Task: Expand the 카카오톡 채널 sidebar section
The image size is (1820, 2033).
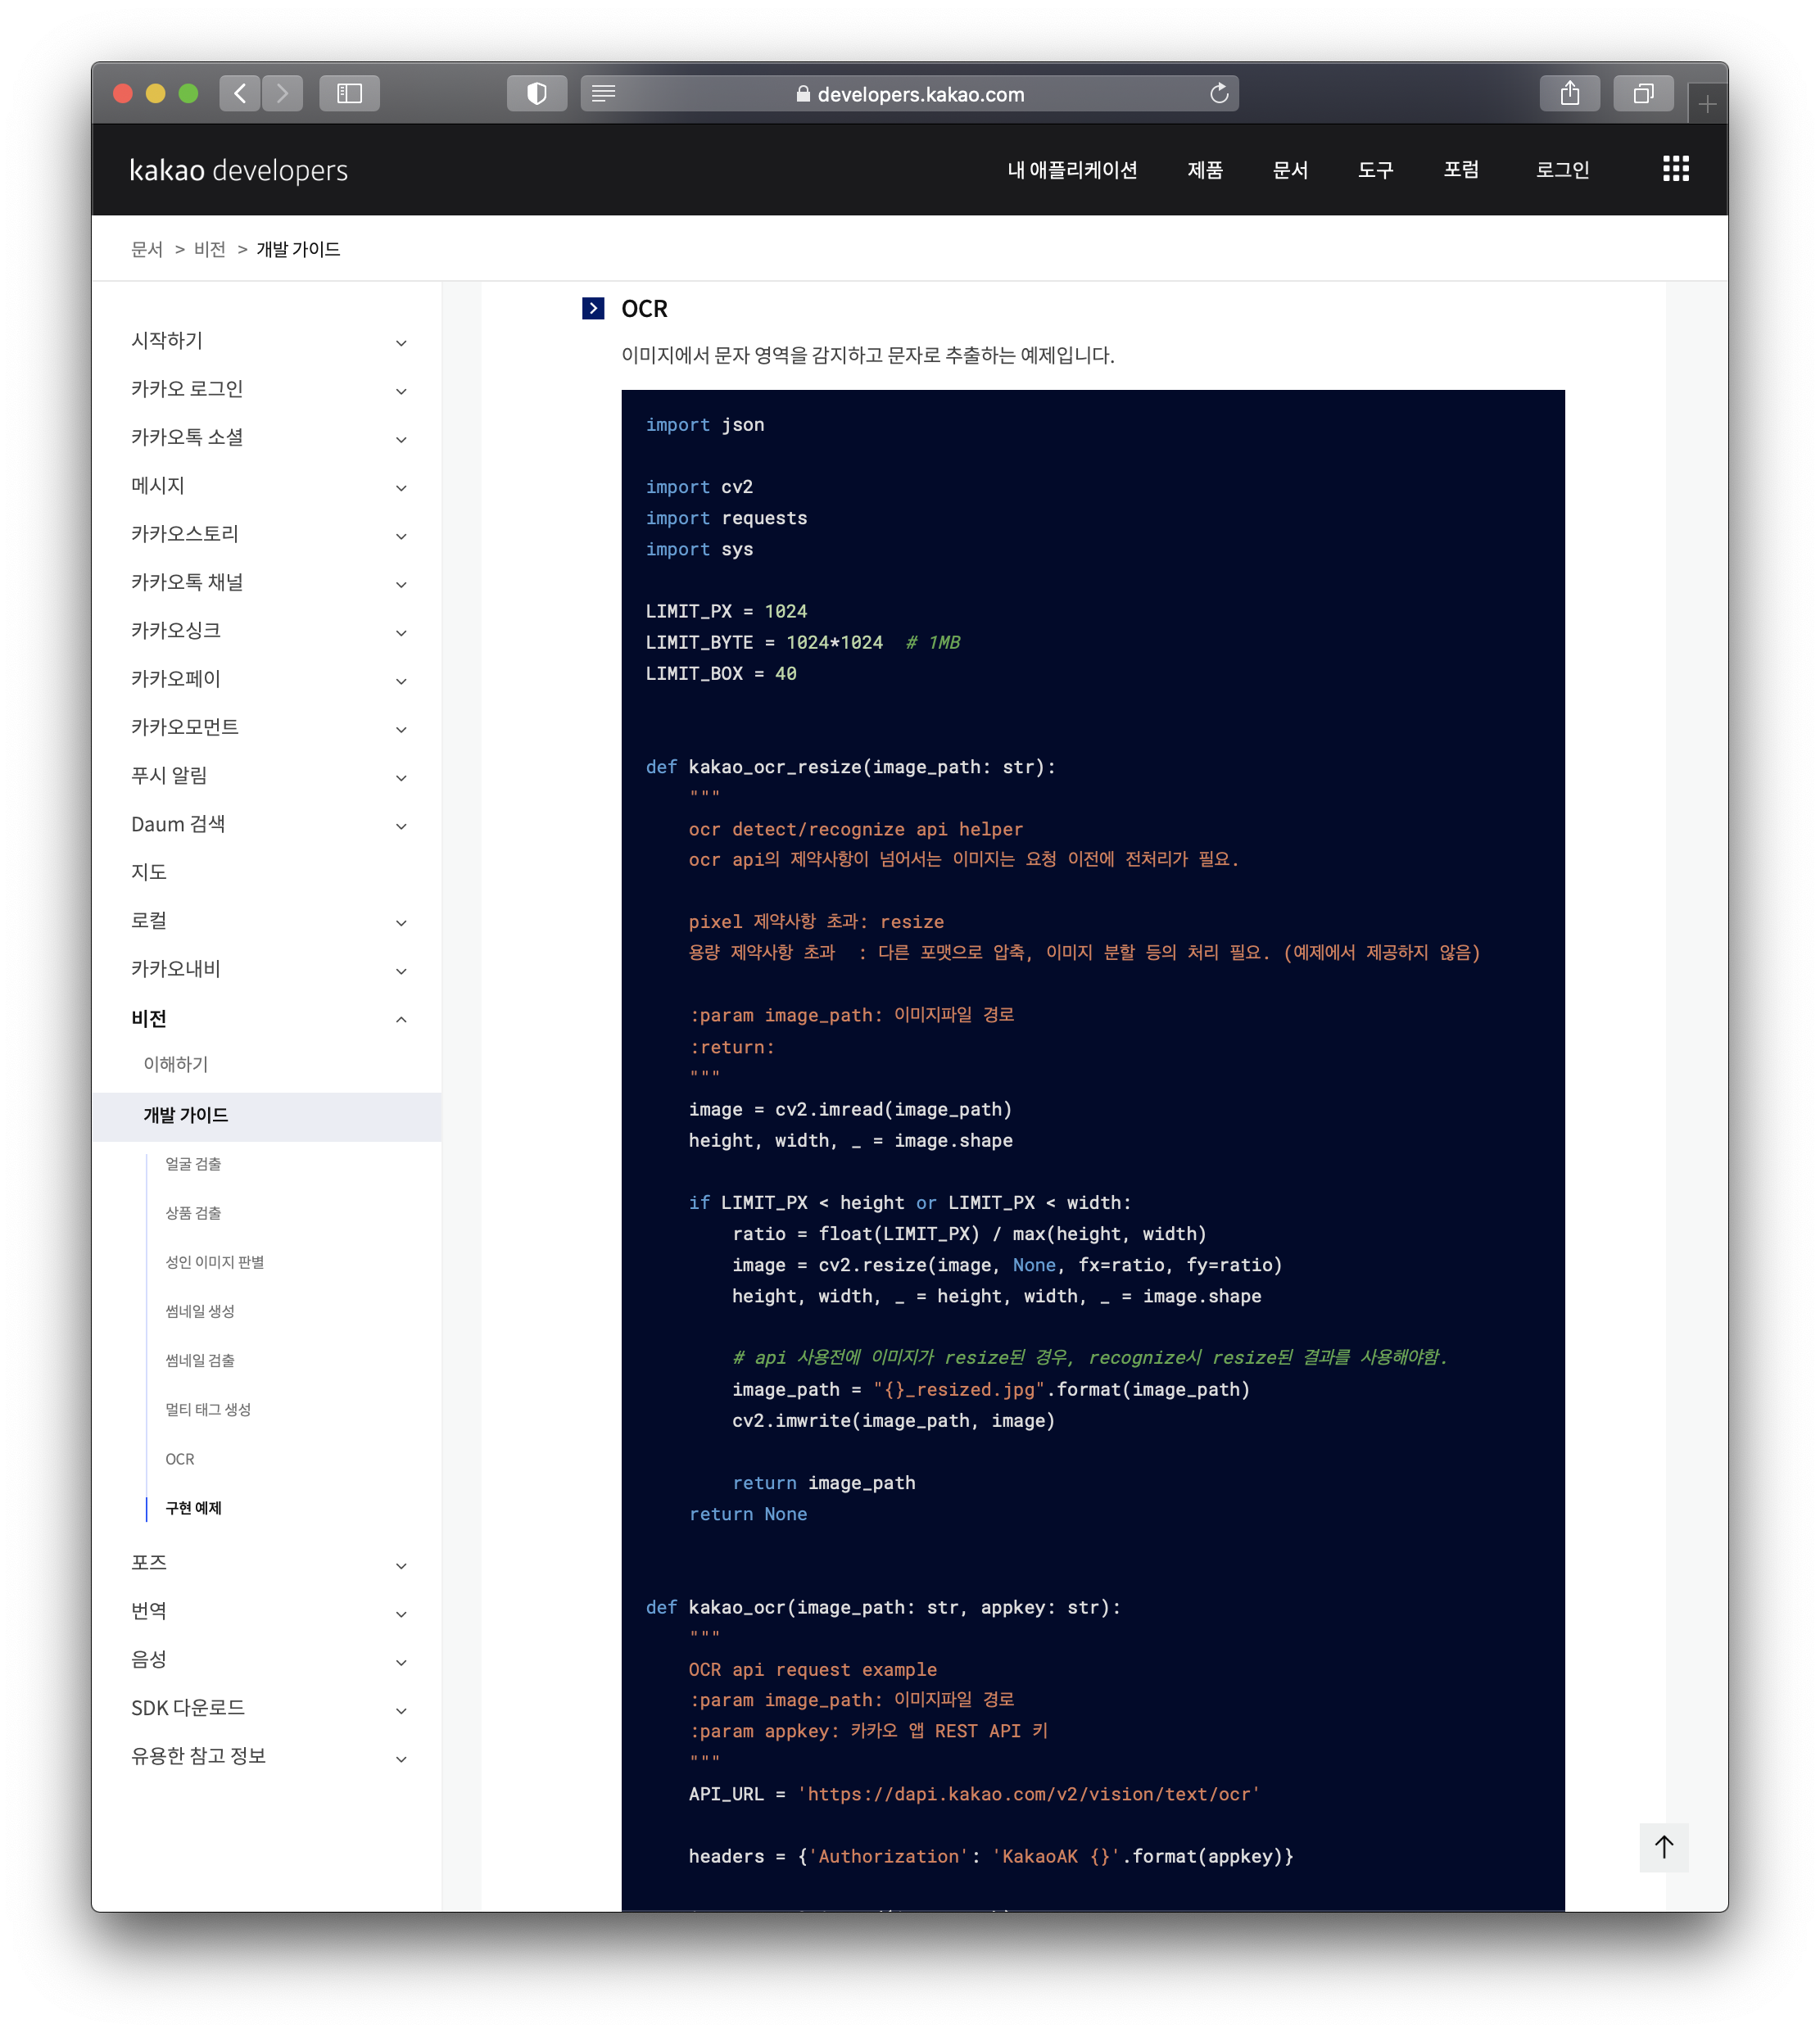Action: point(268,582)
